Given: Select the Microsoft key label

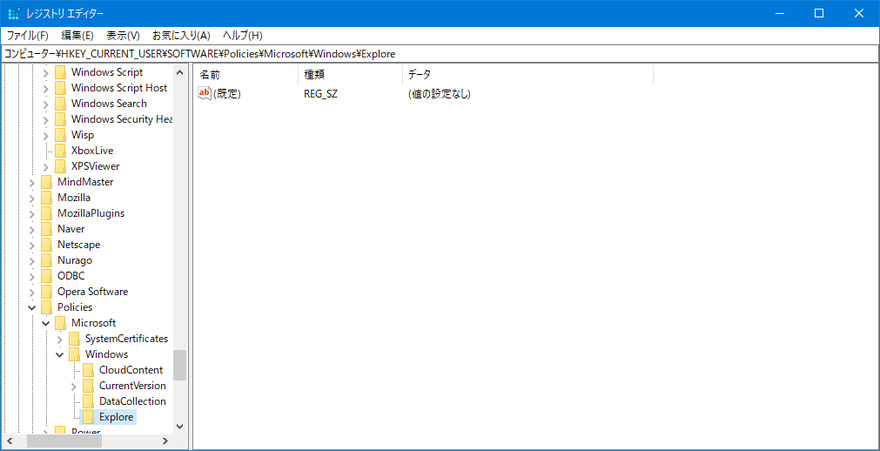Looking at the screenshot, I should [x=94, y=324].
